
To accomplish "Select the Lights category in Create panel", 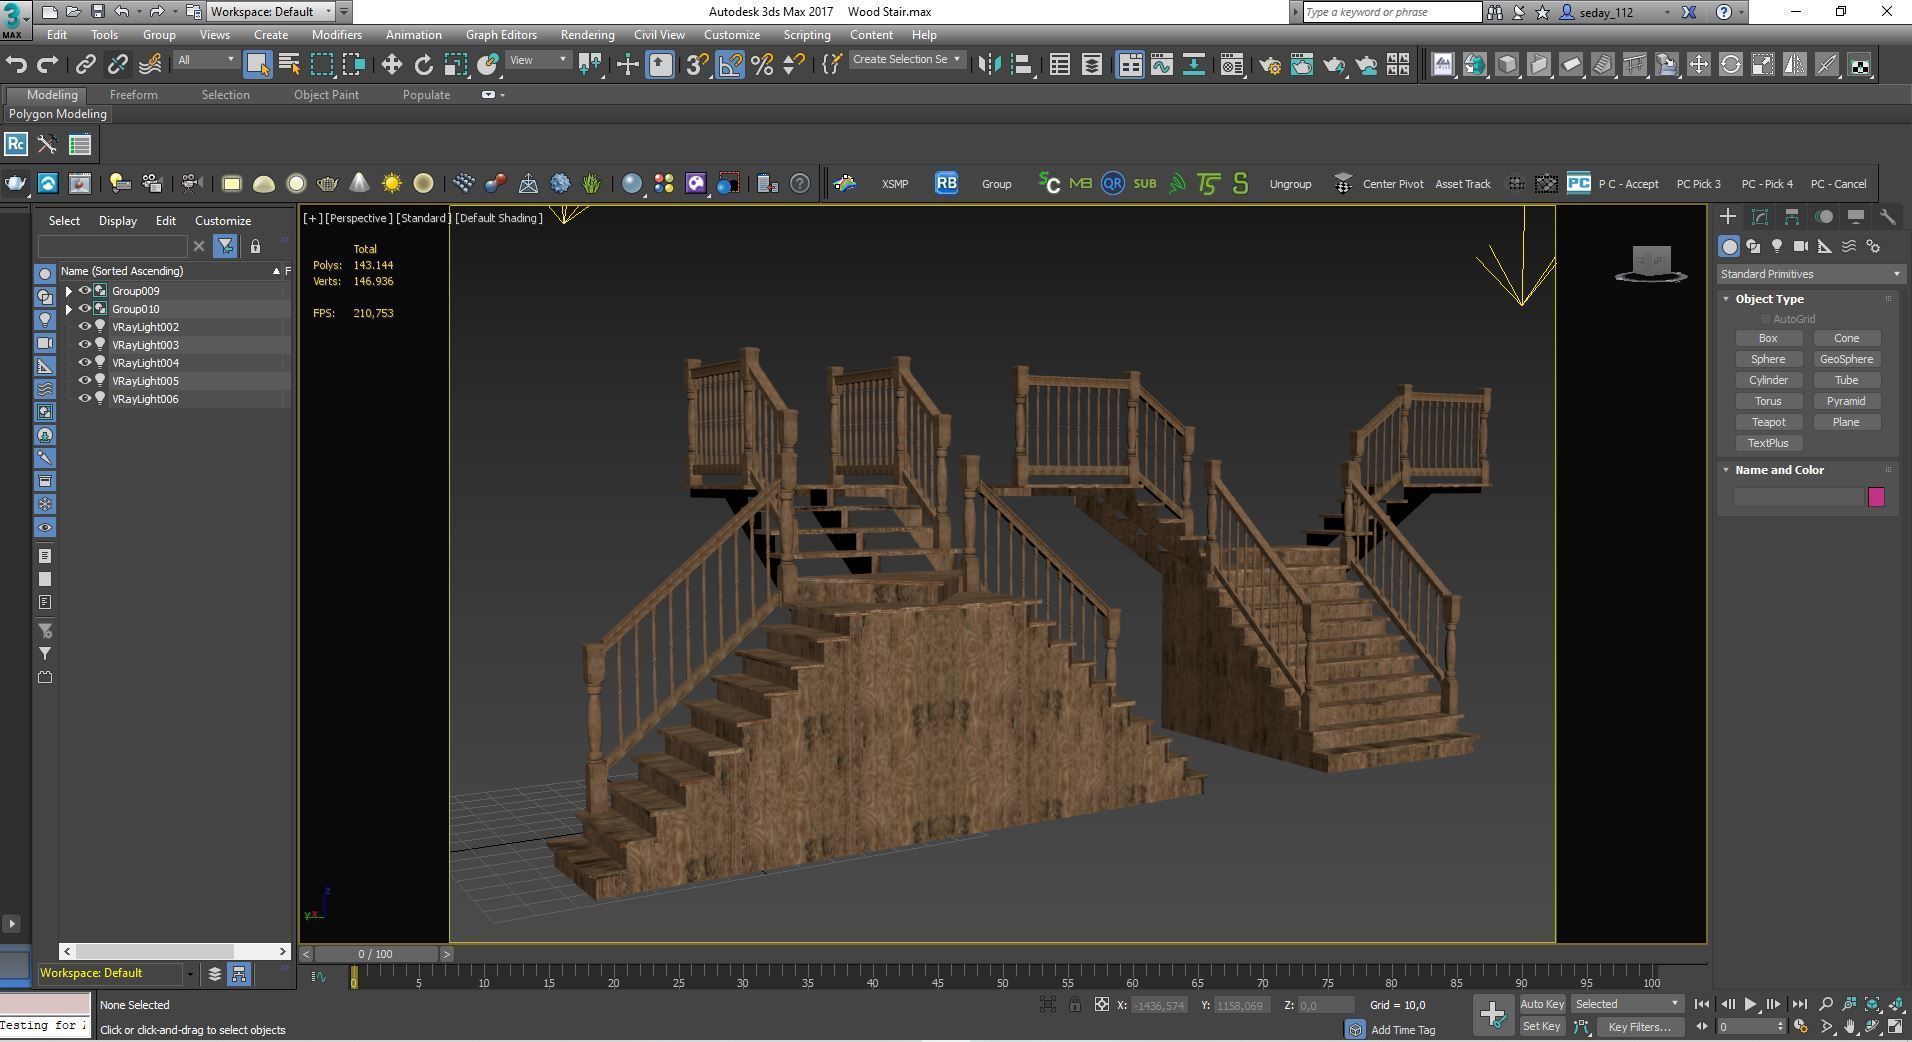I will [x=1777, y=246].
